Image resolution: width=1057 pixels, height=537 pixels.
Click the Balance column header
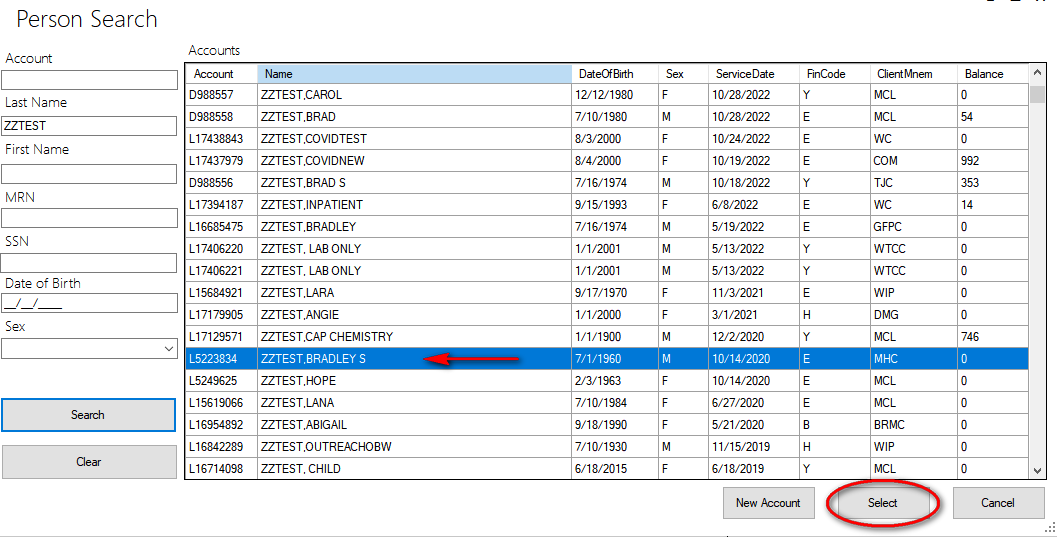pos(990,74)
